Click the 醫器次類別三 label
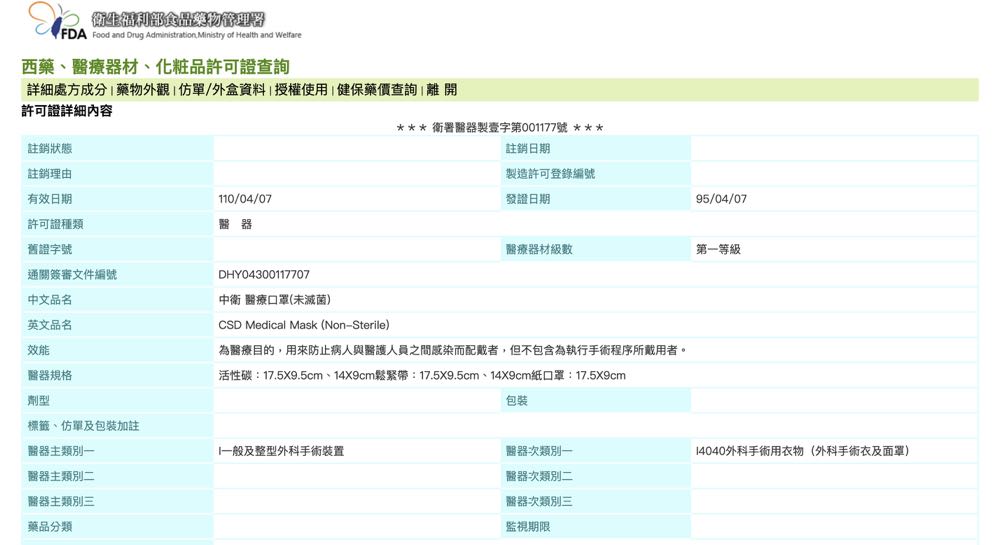1000x545 pixels. pyautogui.click(x=539, y=502)
